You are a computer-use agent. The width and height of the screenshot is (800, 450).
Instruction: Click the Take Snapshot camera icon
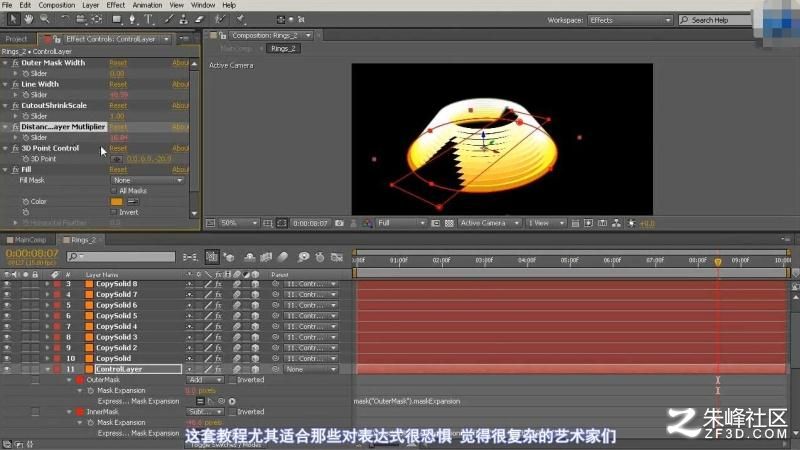click(x=339, y=223)
